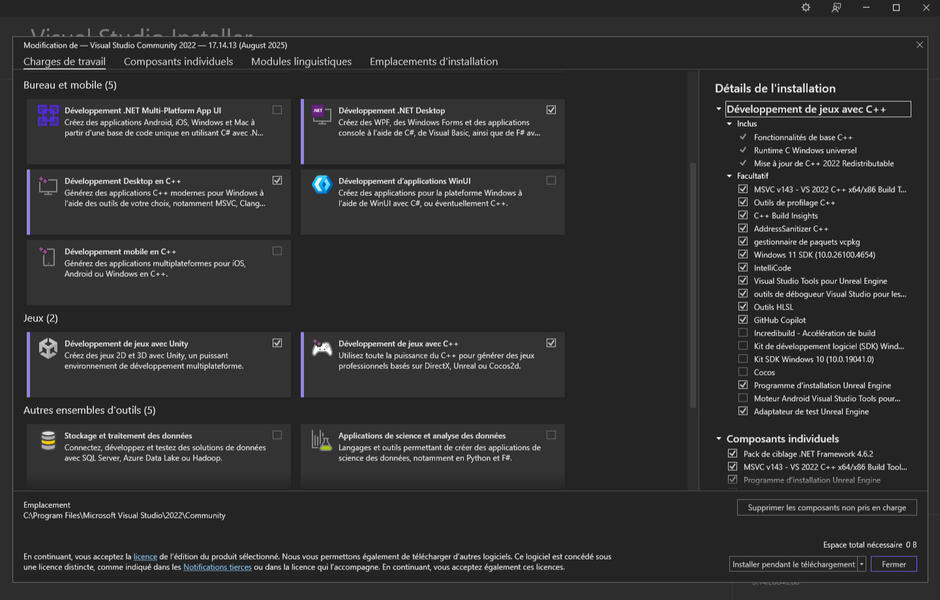Check the Incredibuild - Accélération de build option
The width and height of the screenshot is (940, 600).
(x=743, y=333)
